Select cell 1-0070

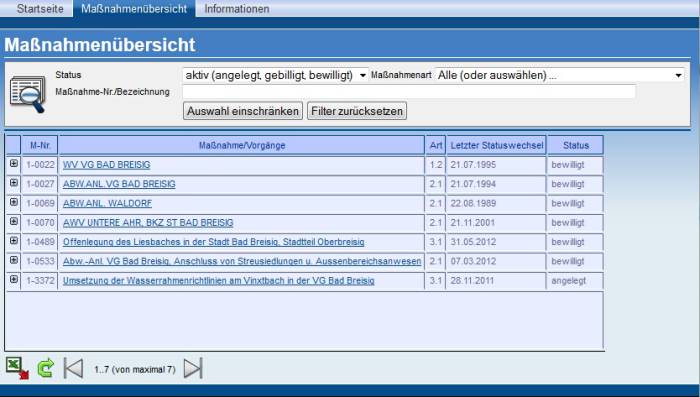40,222
